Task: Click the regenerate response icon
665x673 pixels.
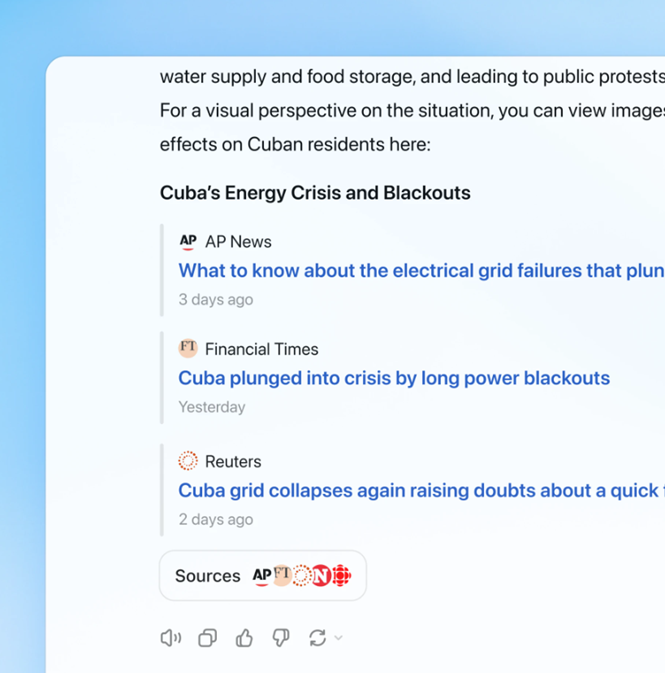Action: pos(317,638)
